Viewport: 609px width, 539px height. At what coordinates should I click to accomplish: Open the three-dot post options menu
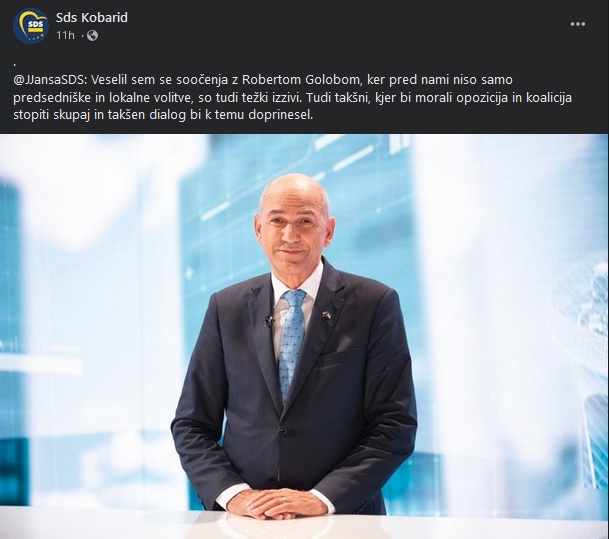pos(578,24)
